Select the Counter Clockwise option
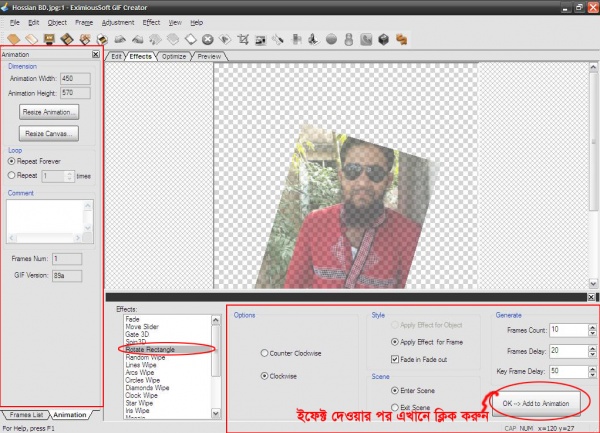The height and width of the screenshot is (433, 600). (x=264, y=353)
